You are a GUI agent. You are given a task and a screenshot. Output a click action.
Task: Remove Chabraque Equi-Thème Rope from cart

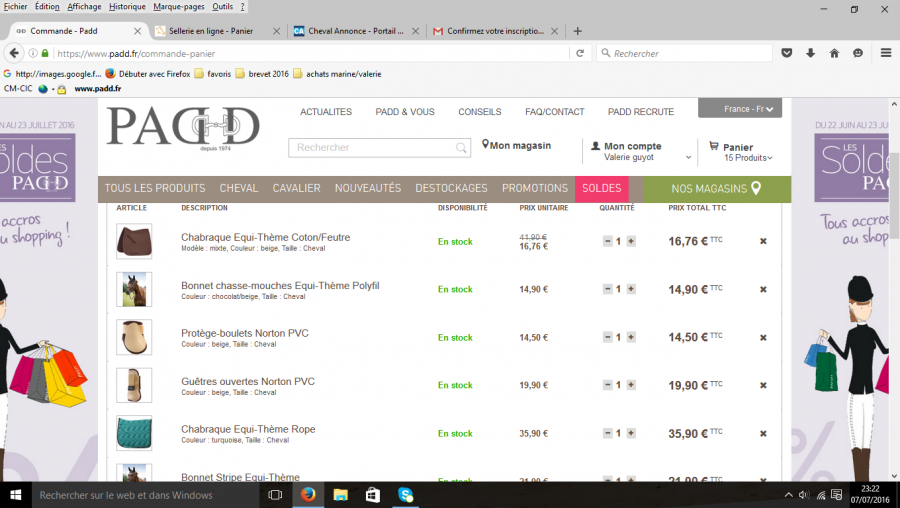[763, 433]
